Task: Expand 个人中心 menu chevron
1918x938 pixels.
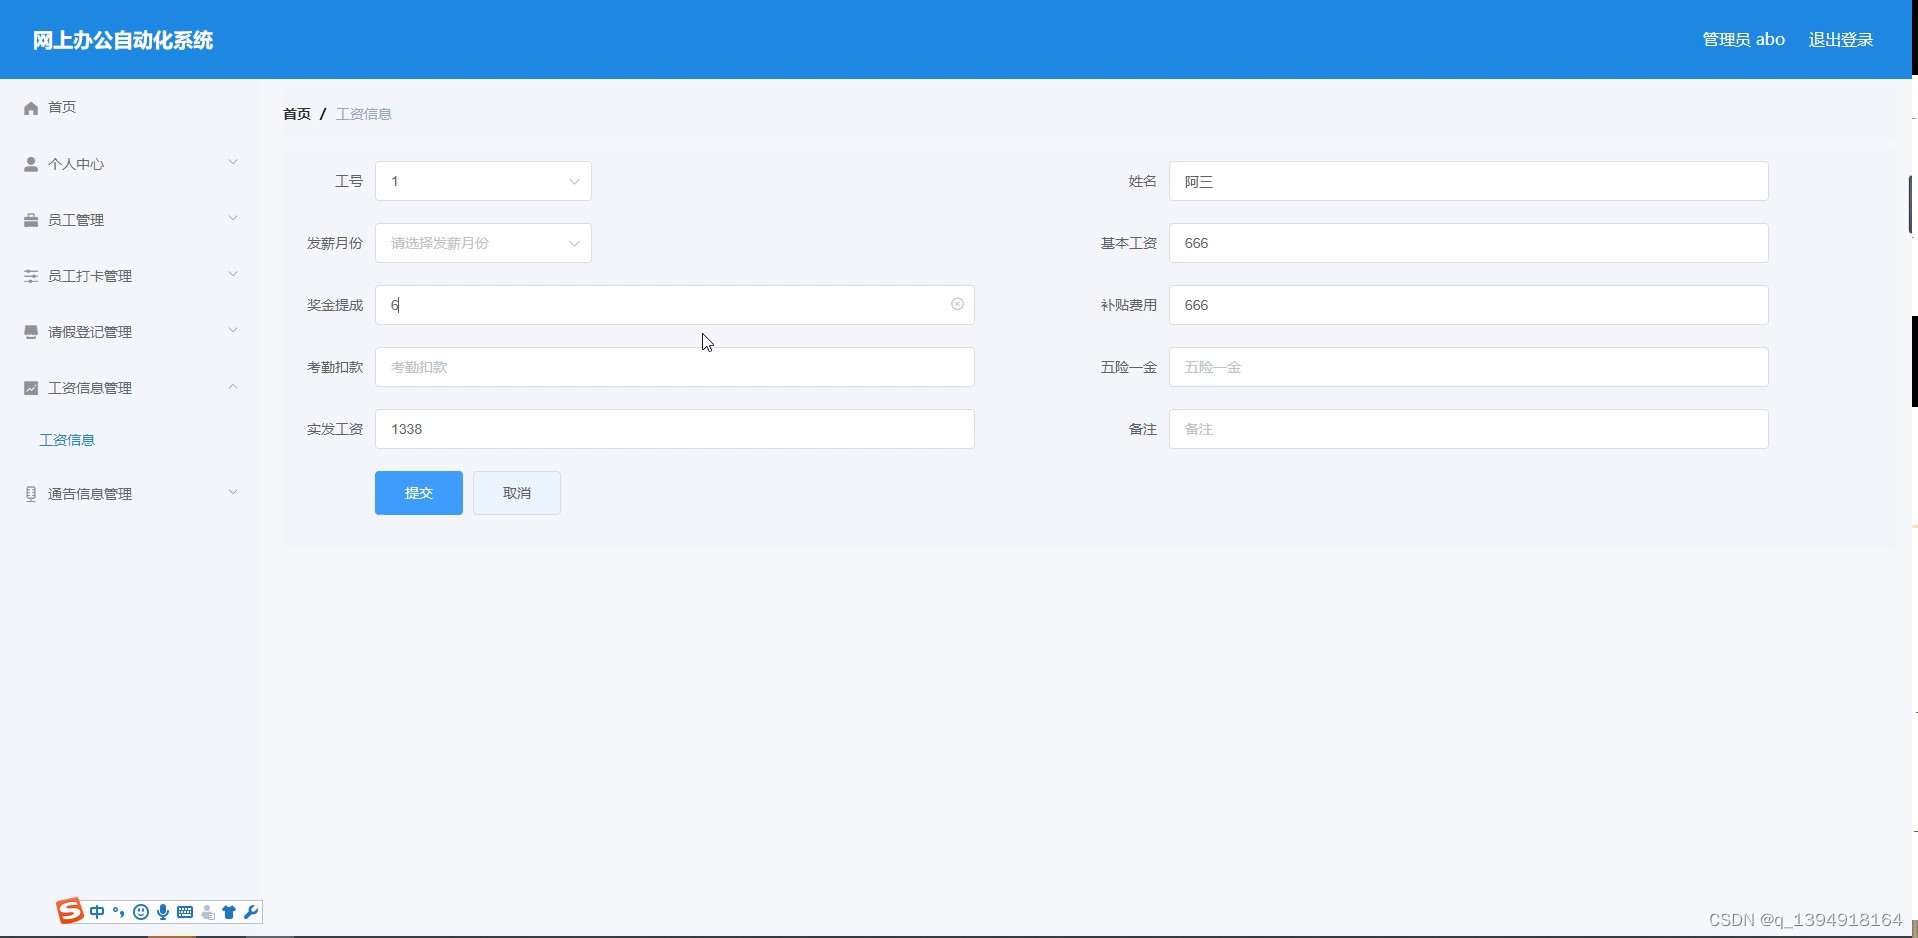Action: point(233,162)
